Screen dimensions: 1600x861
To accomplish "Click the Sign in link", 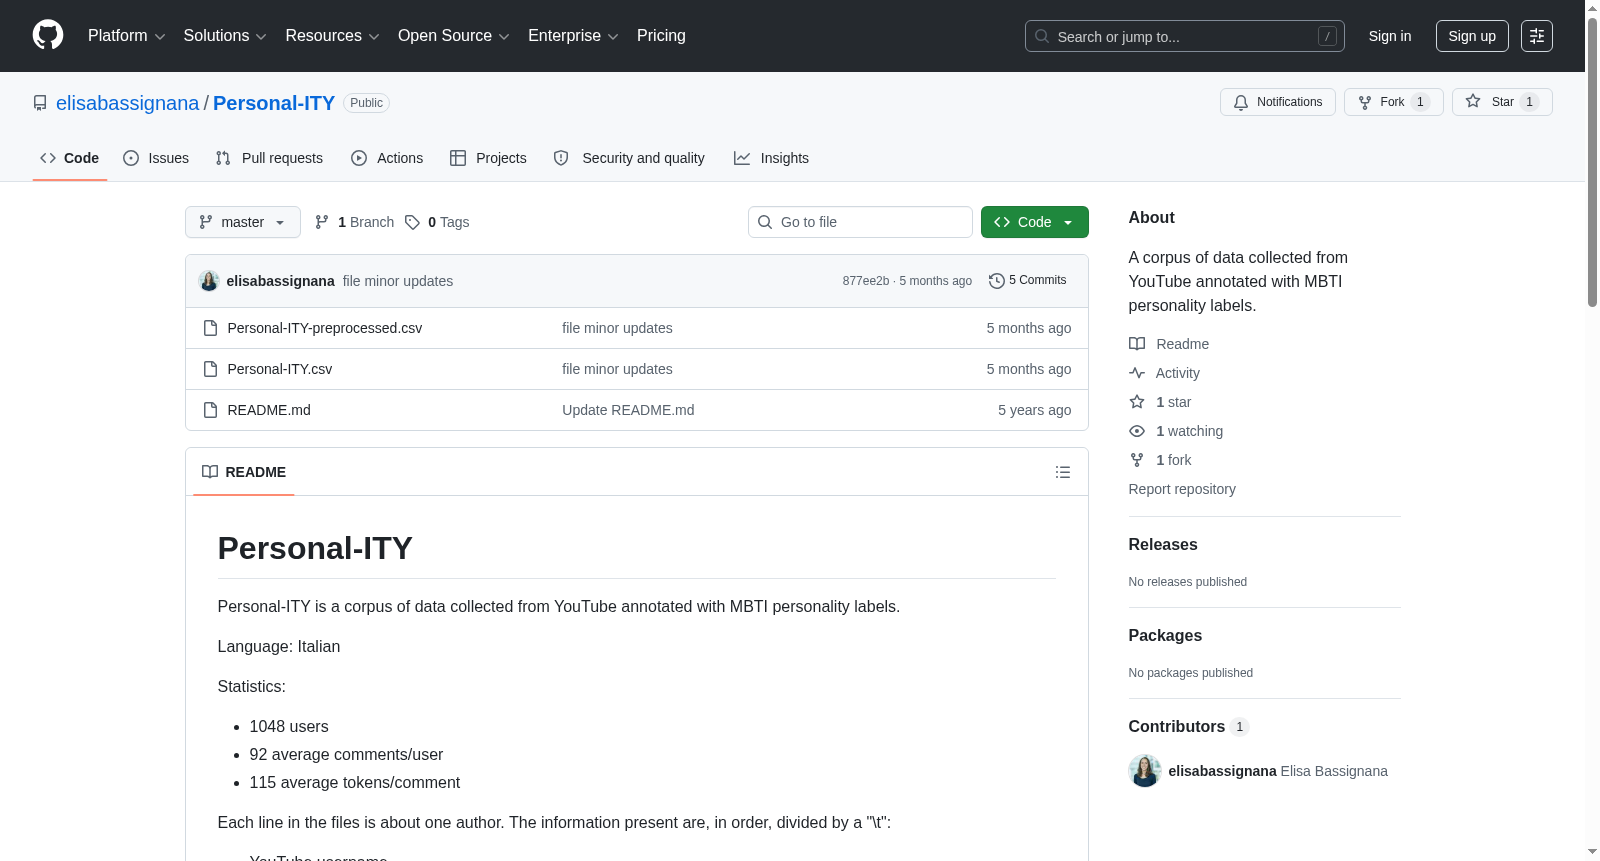I will (1390, 36).
